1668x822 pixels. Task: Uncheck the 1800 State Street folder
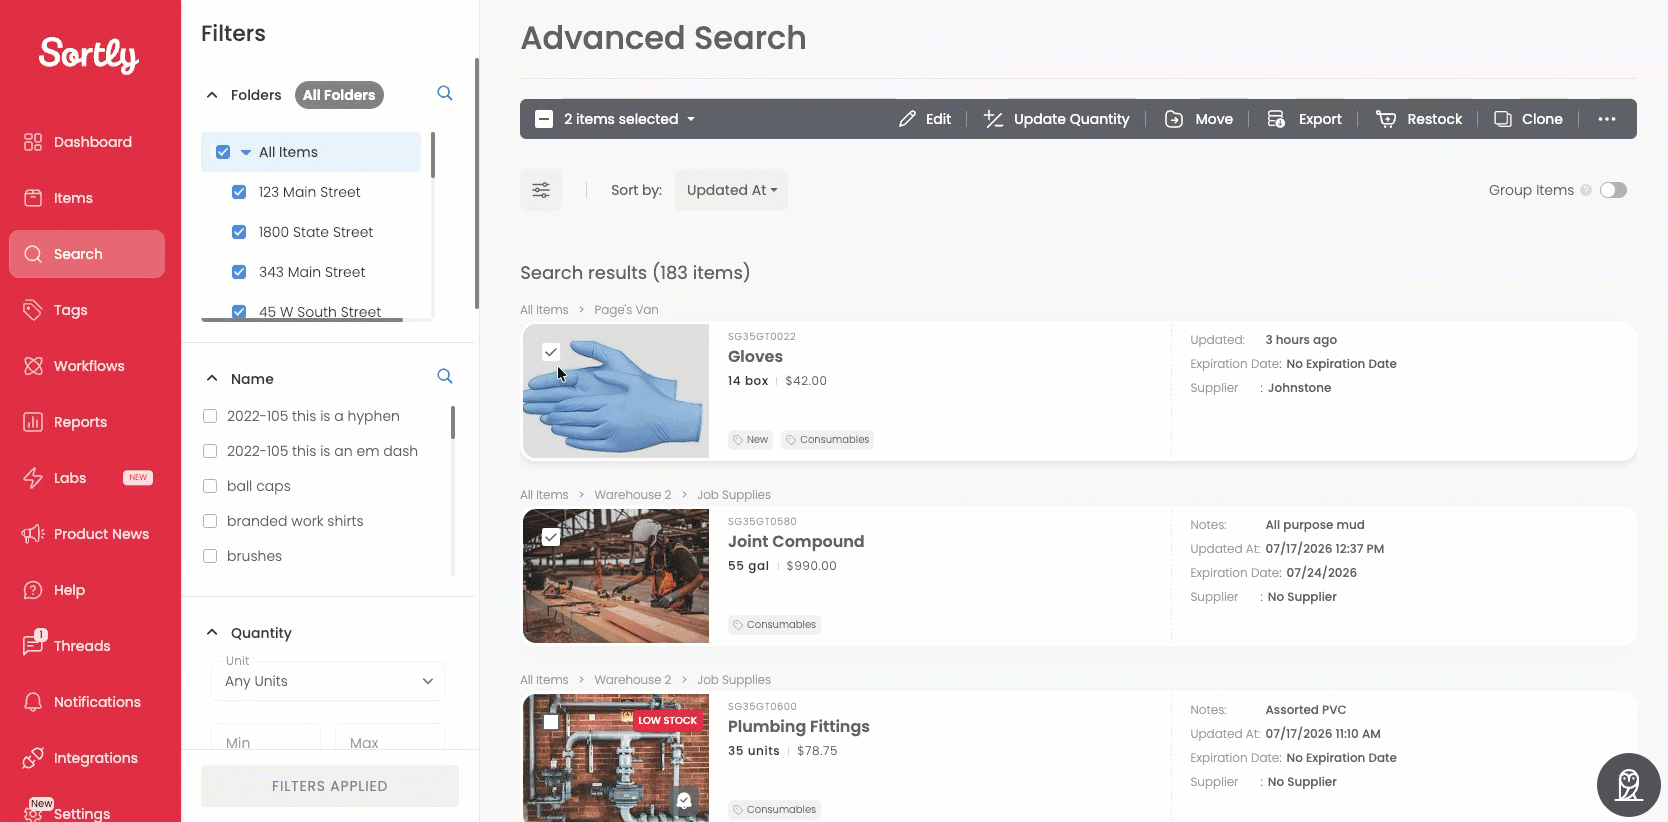pos(239,232)
